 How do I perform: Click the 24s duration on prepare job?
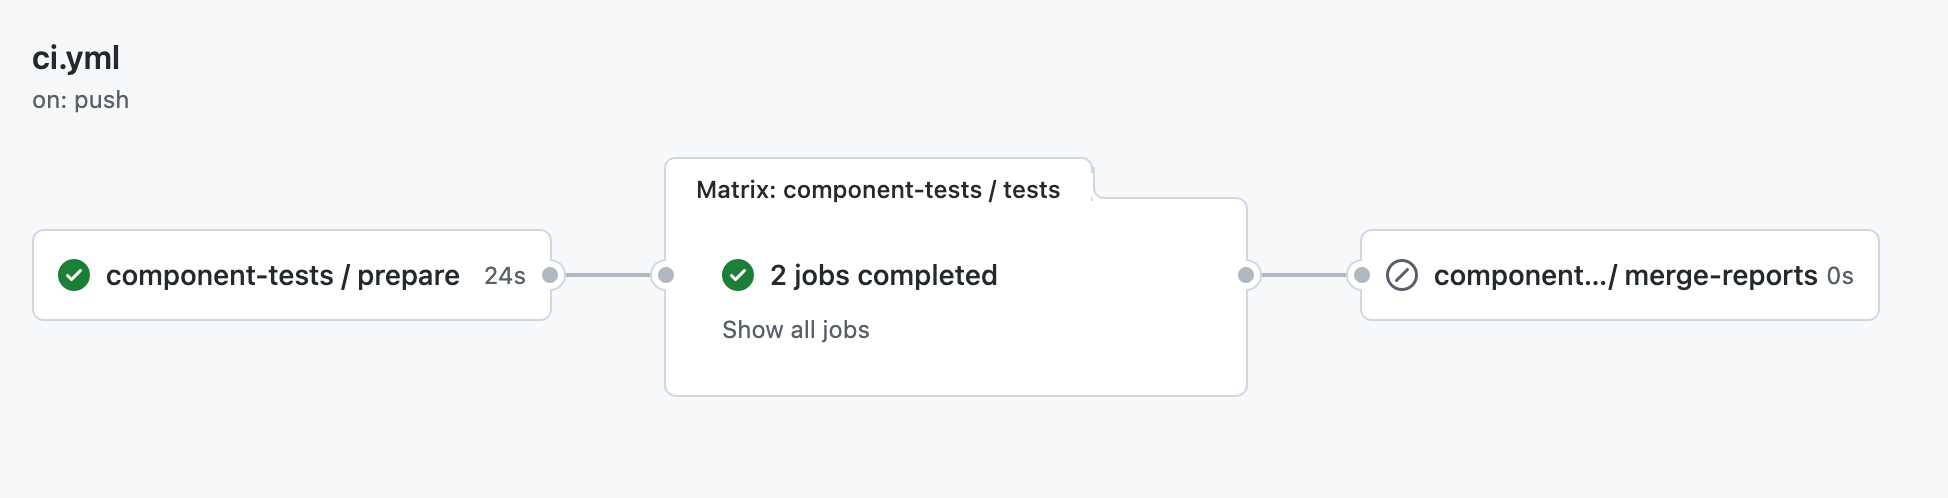(x=505, y=276)
